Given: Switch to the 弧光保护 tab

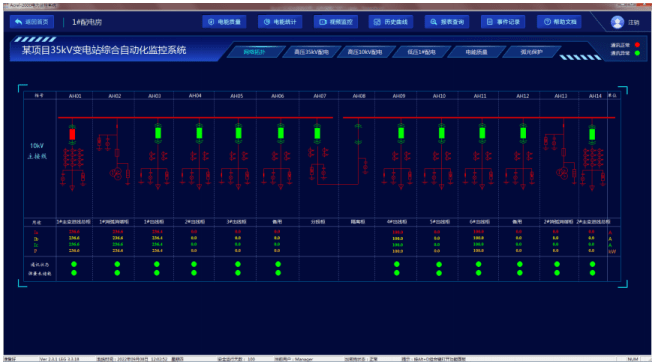Looking at the screenshot, I should point(531,52).
